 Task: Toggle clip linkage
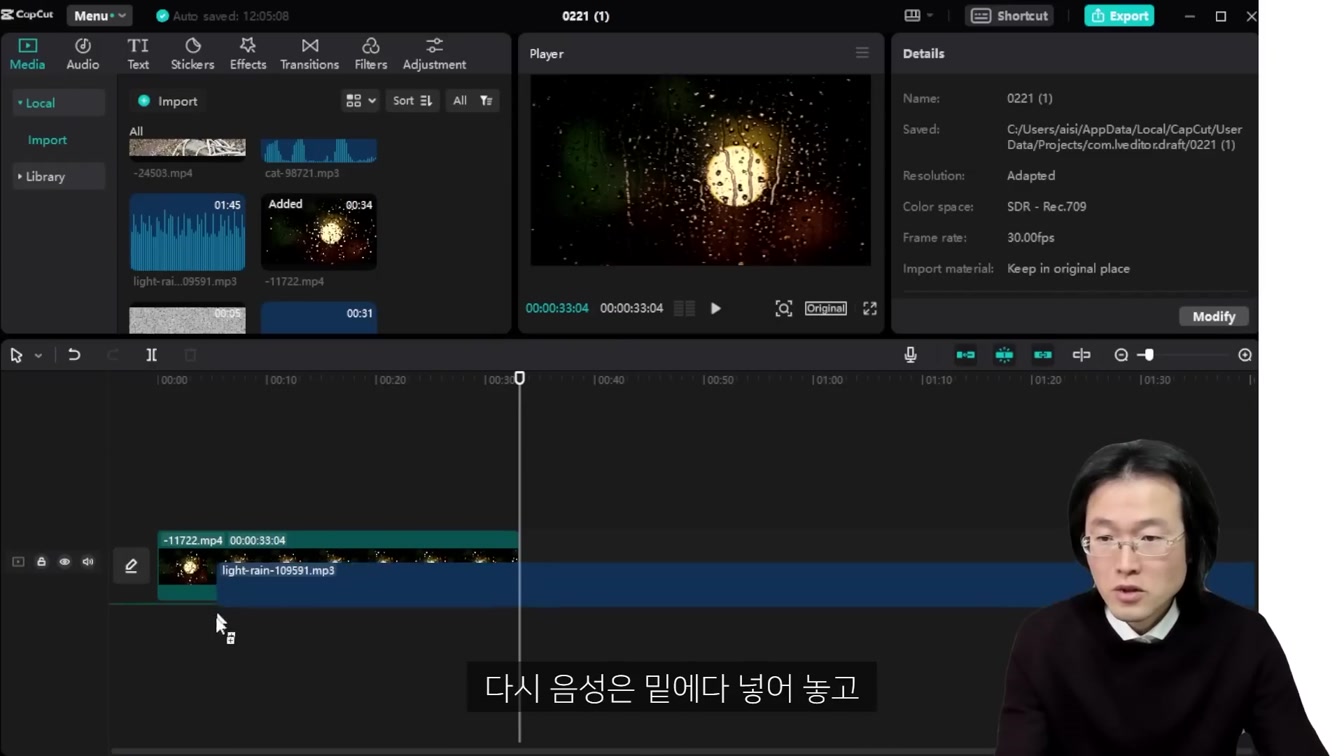[1043, 355]
